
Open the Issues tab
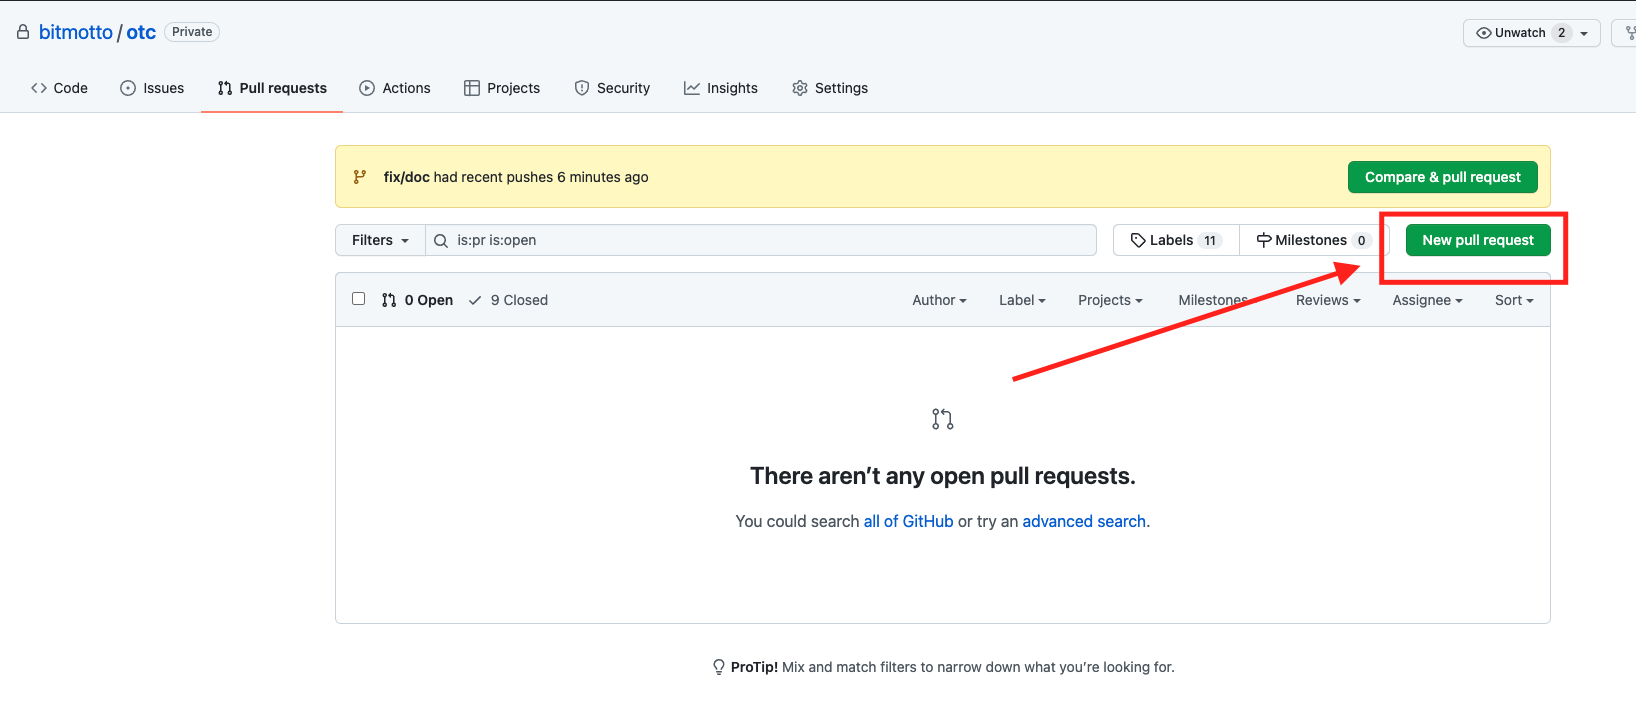tap(152, 88)
